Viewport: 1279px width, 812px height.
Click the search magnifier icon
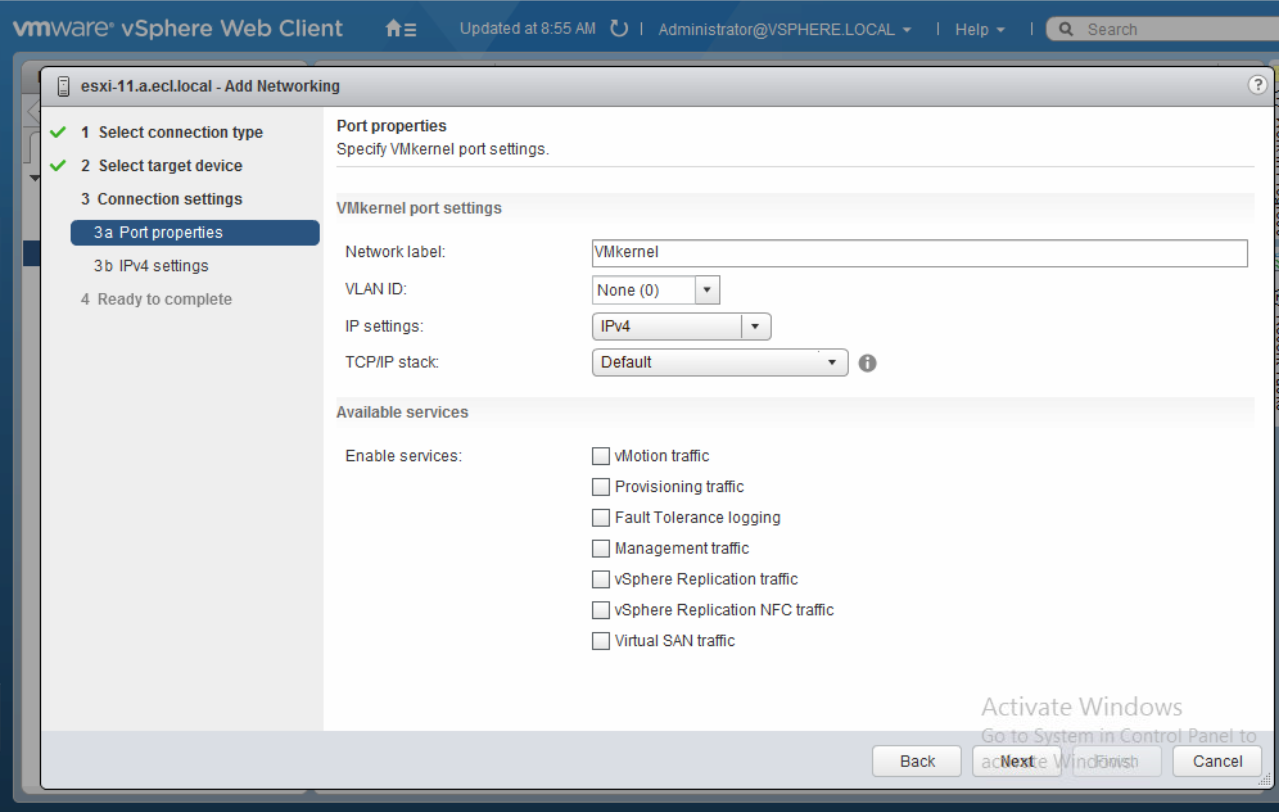tap(1067, 30)
